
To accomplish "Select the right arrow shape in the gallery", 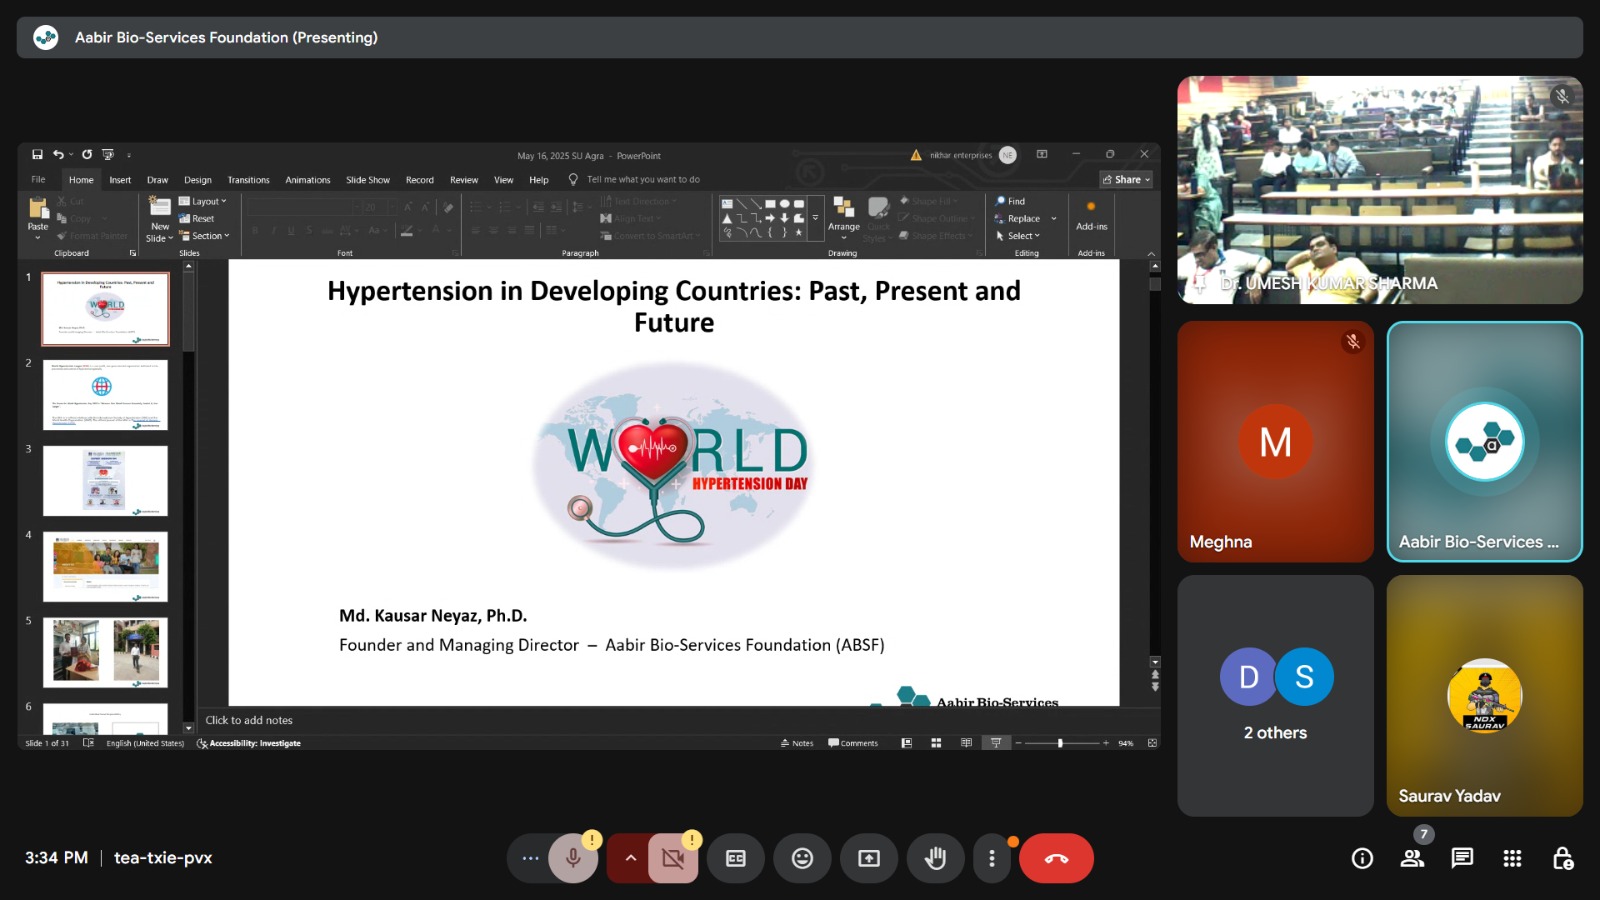I will point(770,217).
